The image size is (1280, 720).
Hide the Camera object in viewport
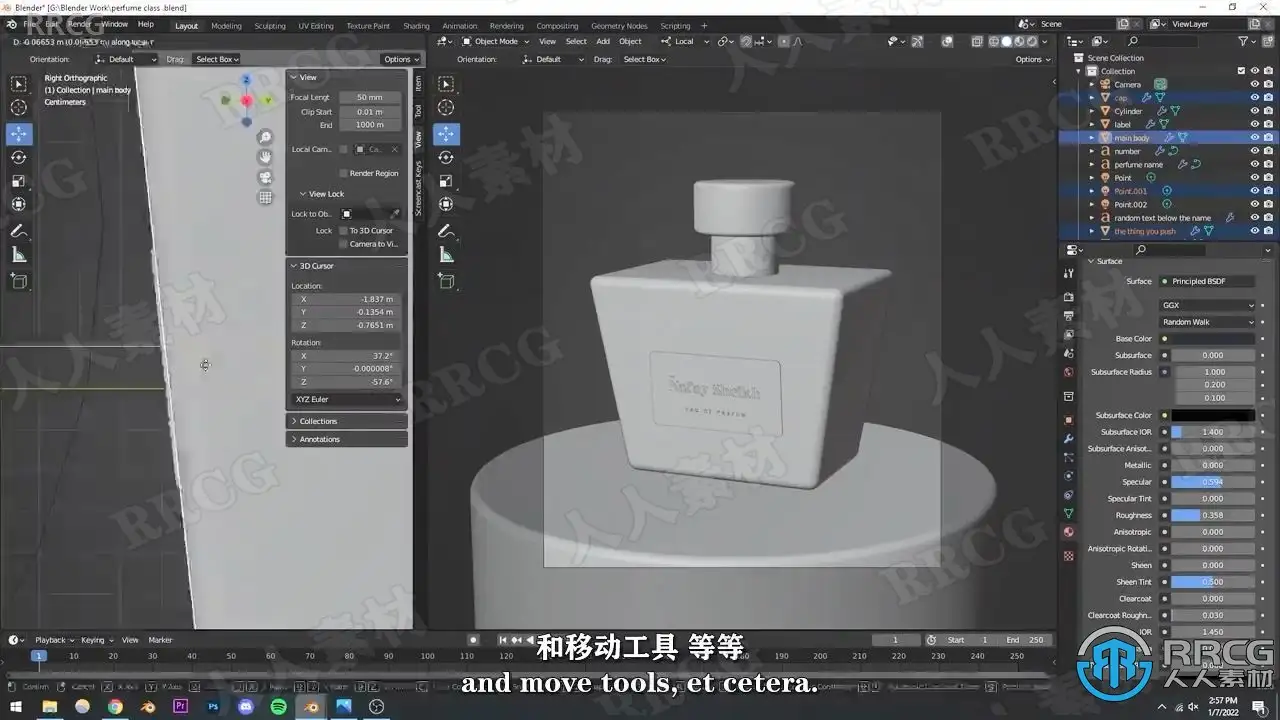tap(1254, 84)
